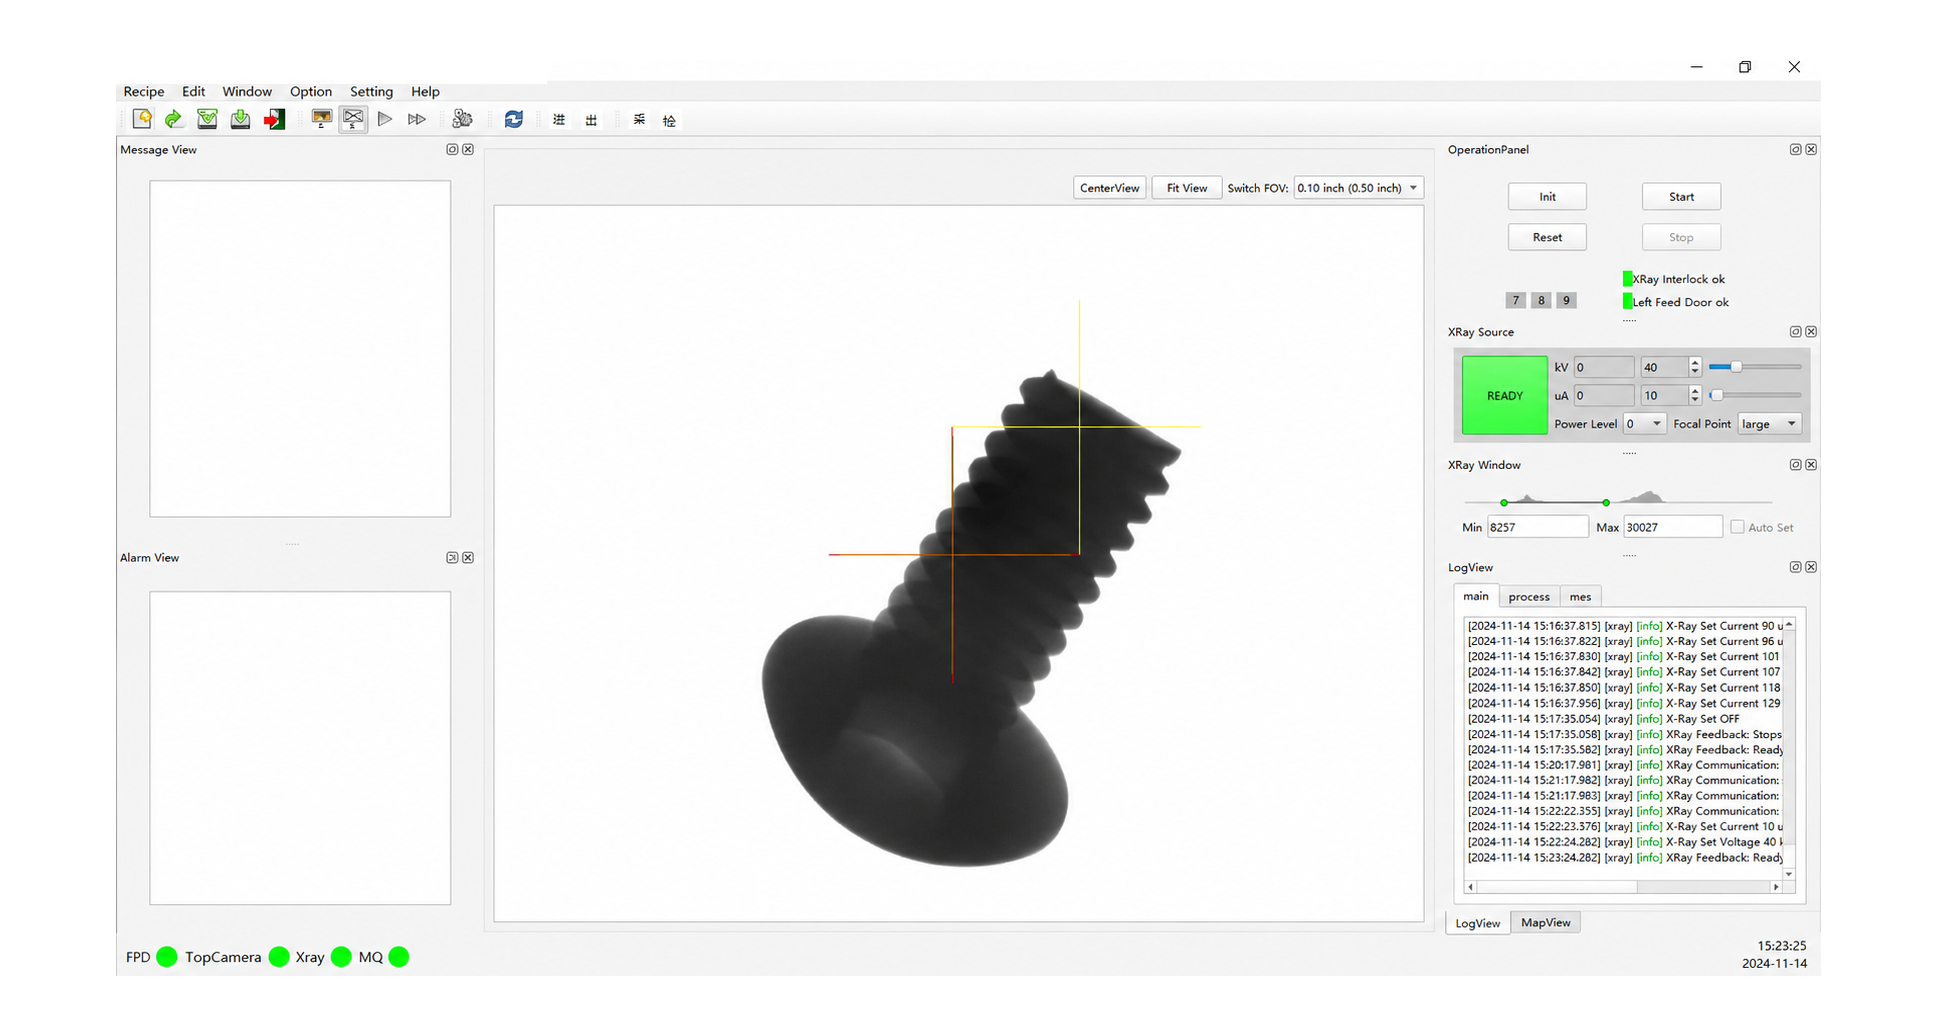This screenshot has height=1036, width=1937.
Task: Float the LogView panel
Action: pos(1795,567)
